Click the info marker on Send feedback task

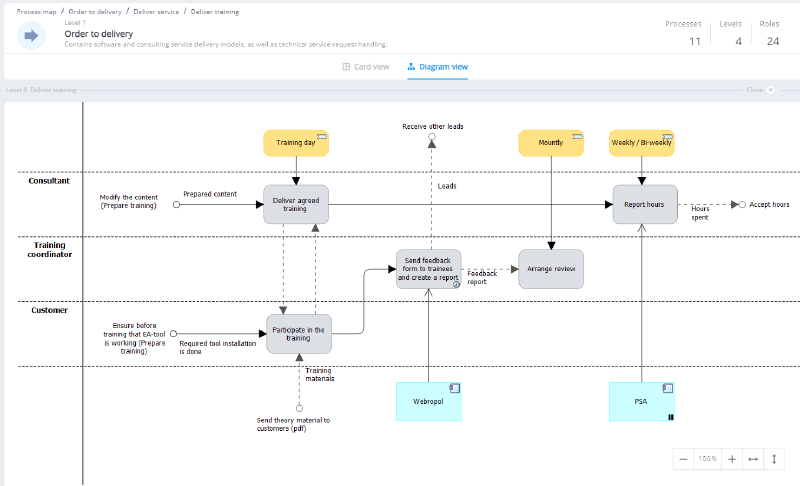tap(456, 284)
